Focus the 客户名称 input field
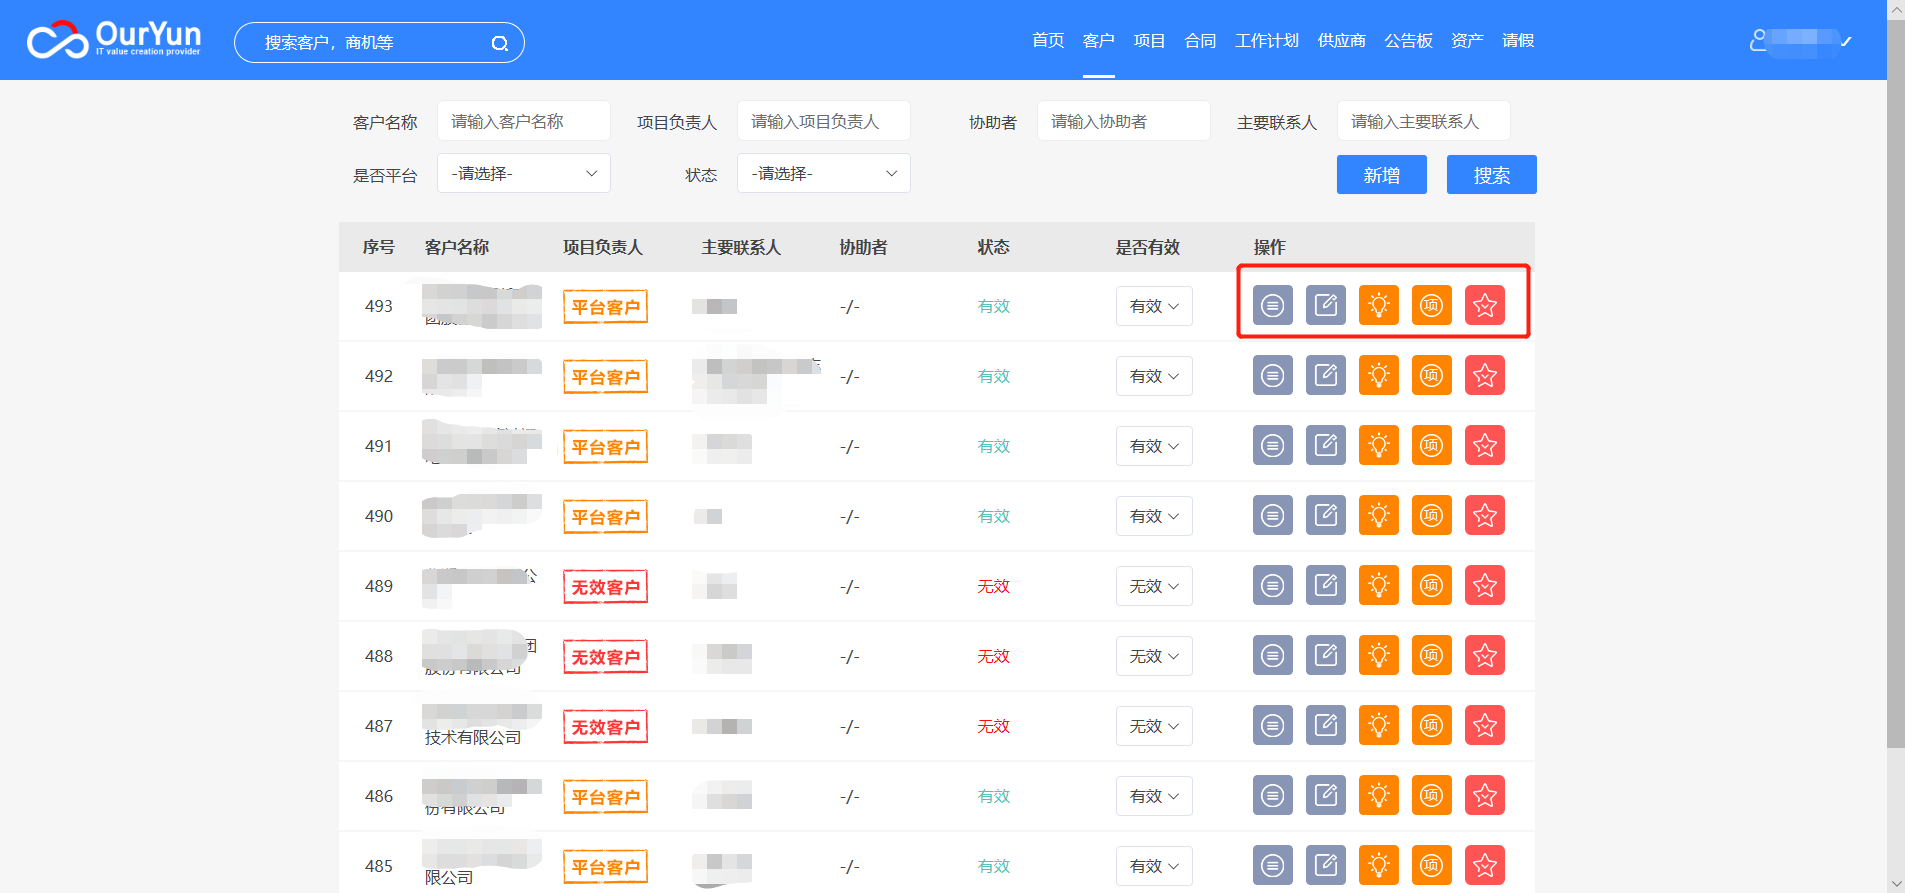Viewport: 1905px width, 893px height. 524,121
